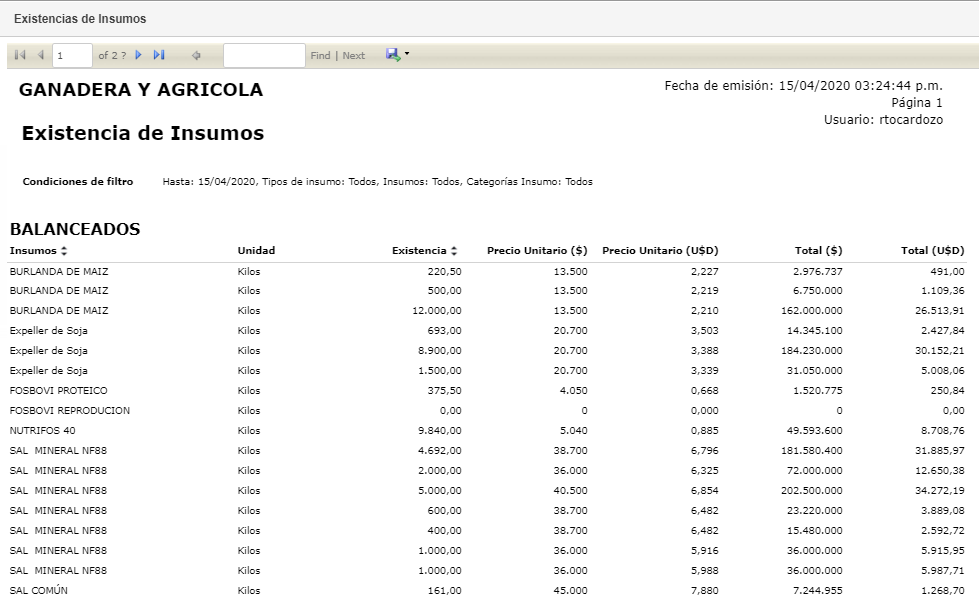
Task: Click existence value 4.692,00
Action: tap(440, 450)
